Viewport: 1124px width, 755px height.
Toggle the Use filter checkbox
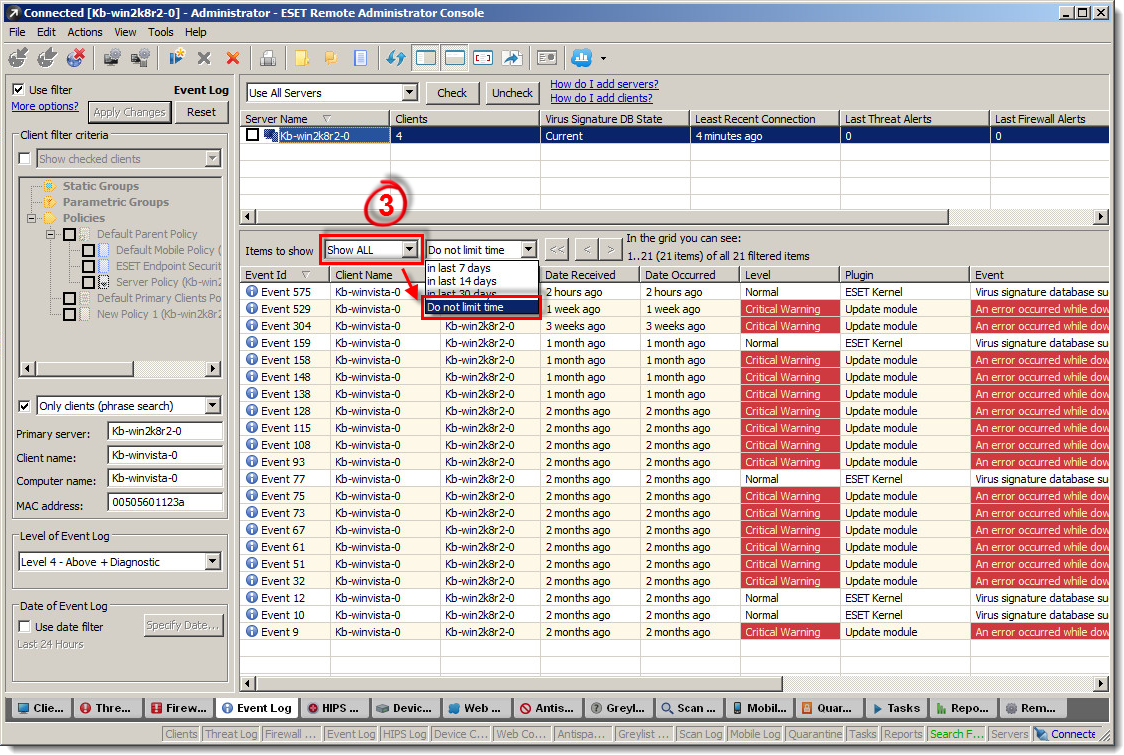coord(19,90)
